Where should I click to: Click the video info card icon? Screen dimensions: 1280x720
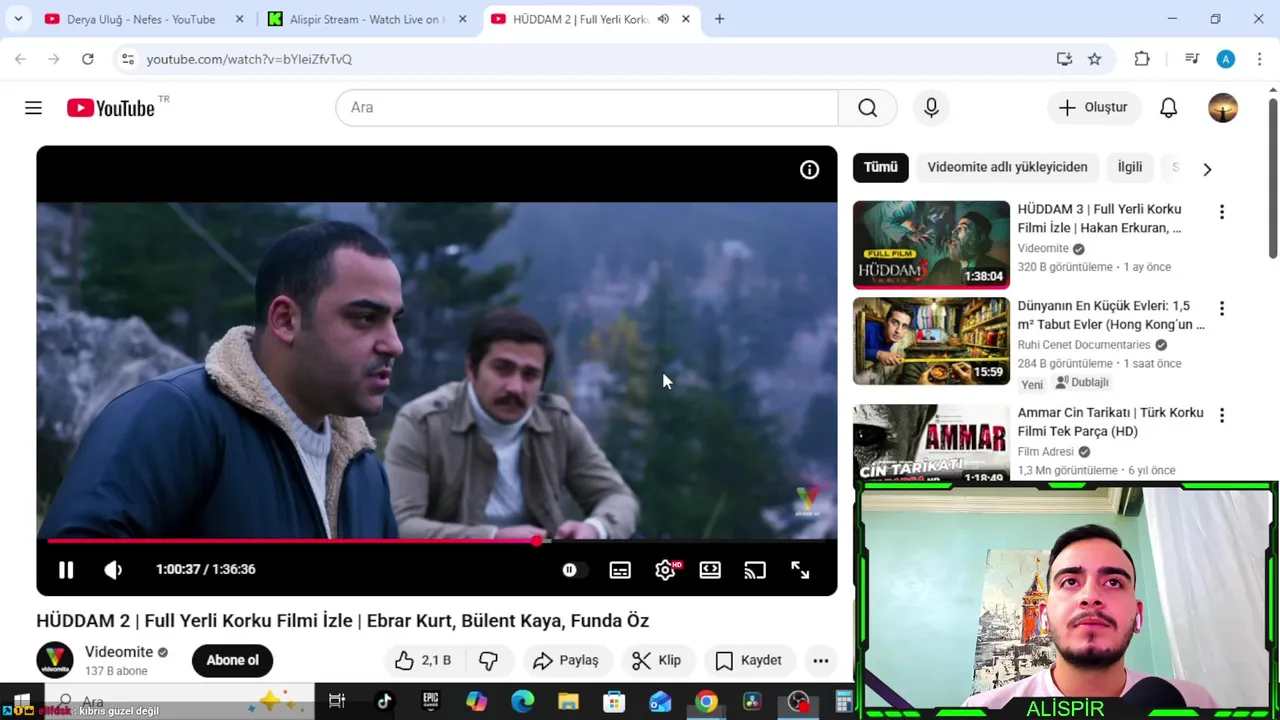pyautogui.click(x=809, y=170)
